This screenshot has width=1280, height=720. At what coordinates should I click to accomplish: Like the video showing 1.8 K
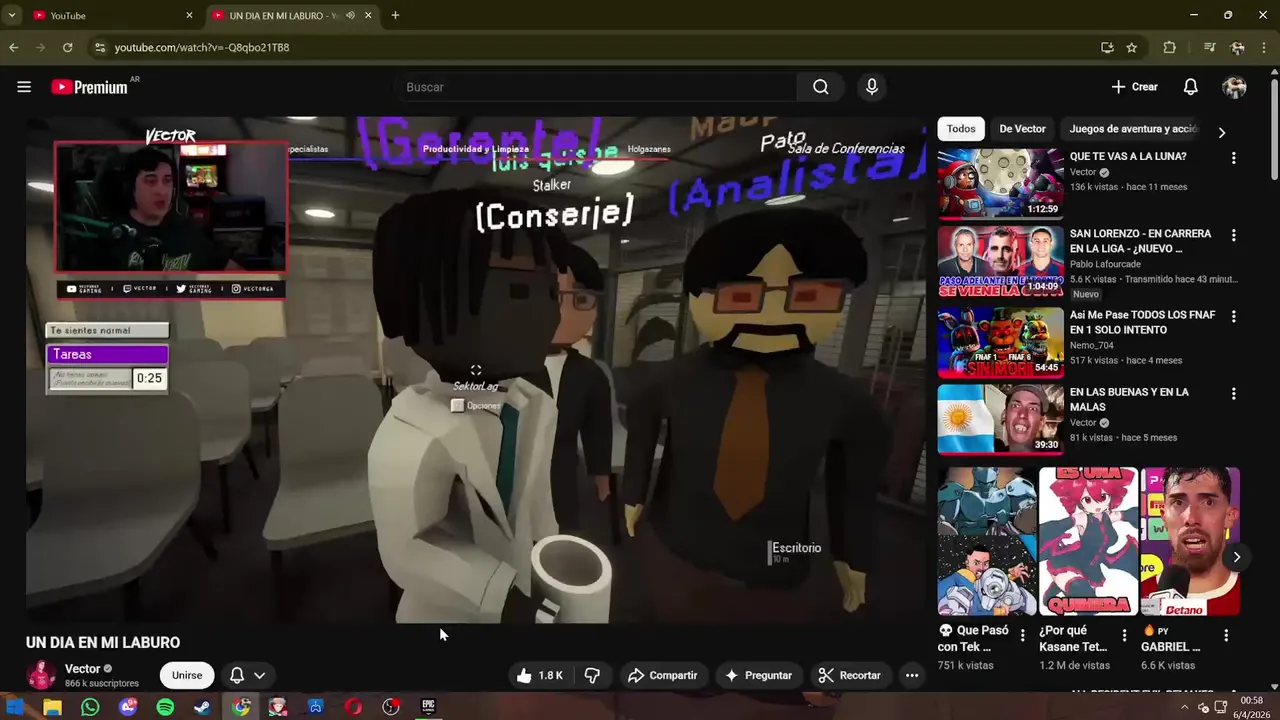click(x=539, y=675)
